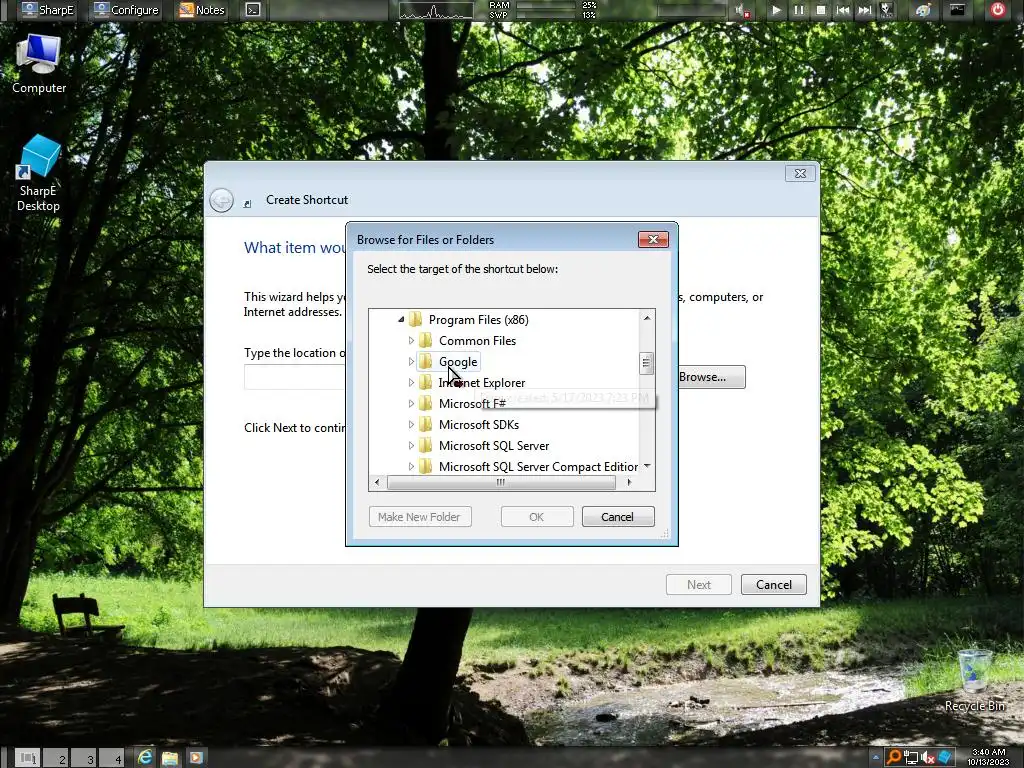The image size is (1024, 768).
Task: Select the SharpE Desktop shortcut icon
Action: tap(39, 173)
